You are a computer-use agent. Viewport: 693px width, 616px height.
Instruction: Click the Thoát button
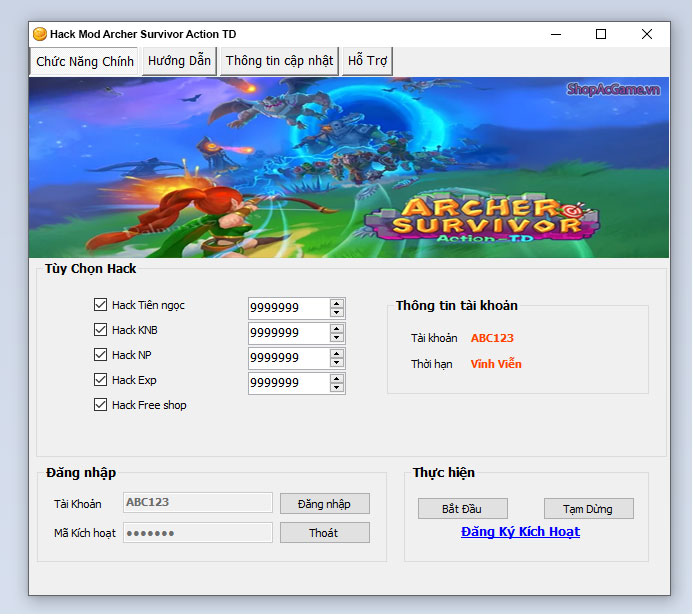click(x=325, y=533)
